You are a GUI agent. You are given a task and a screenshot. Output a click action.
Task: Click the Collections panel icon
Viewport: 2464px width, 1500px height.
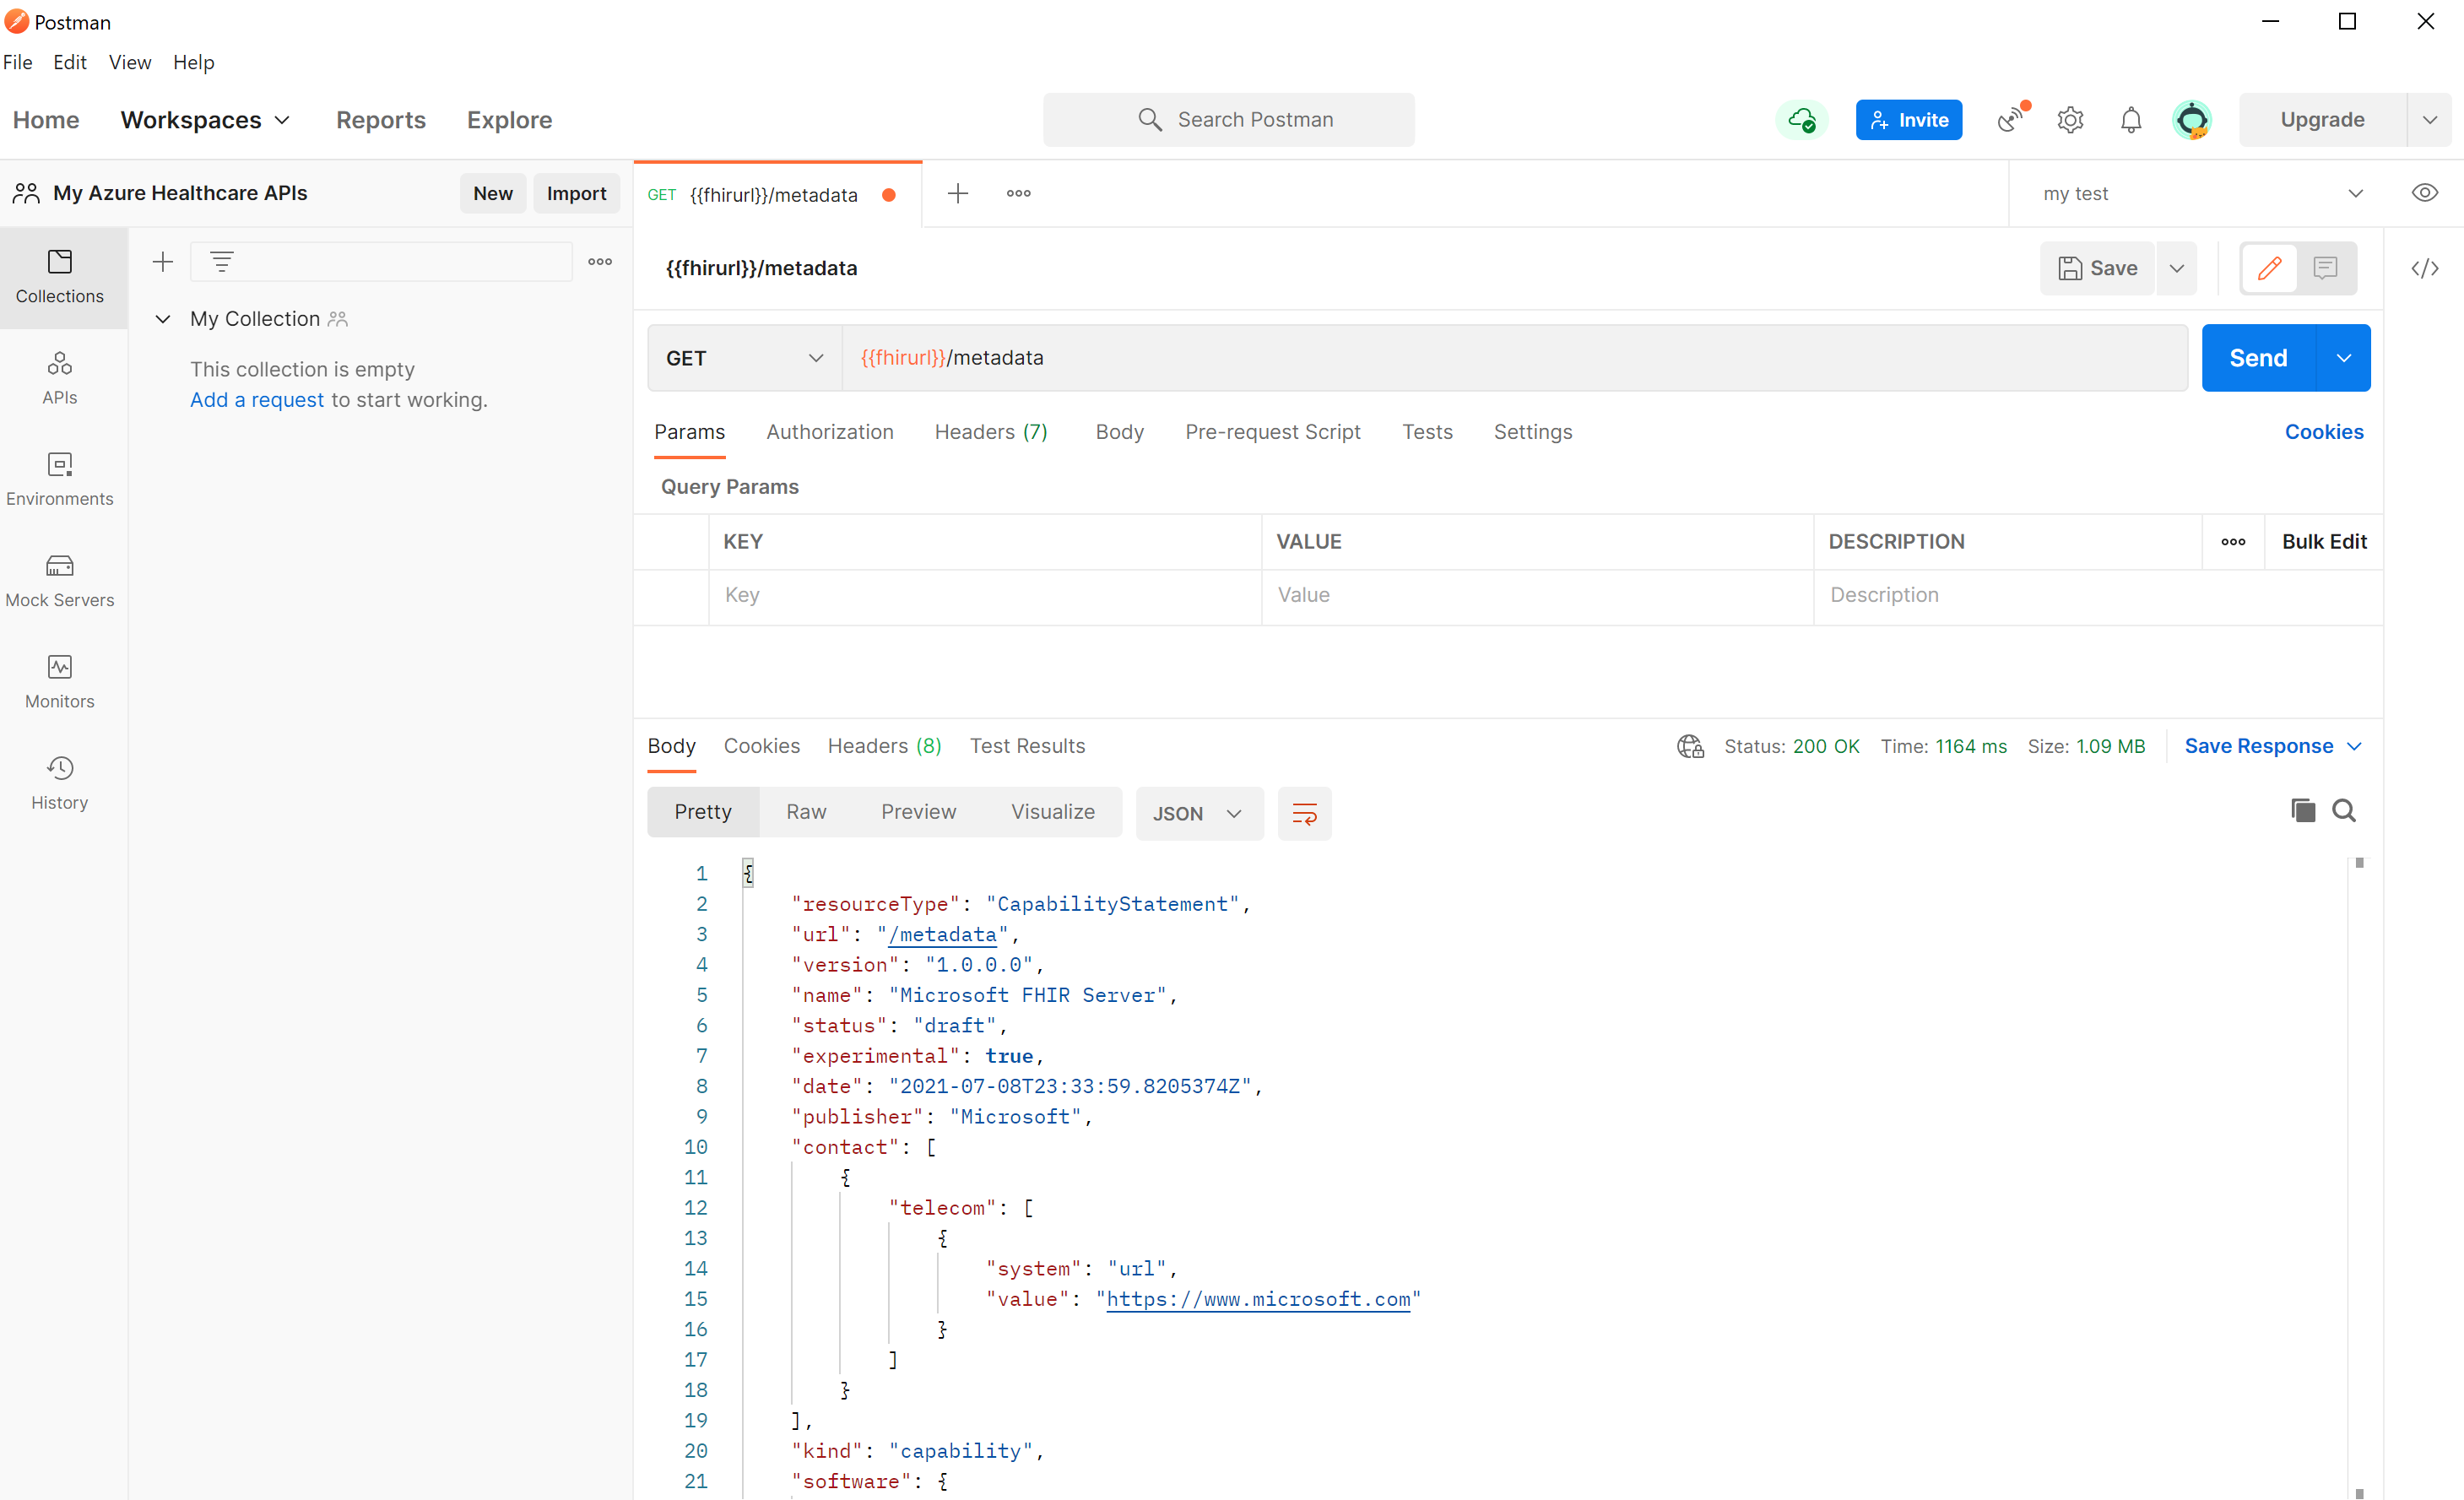point(60,274)
